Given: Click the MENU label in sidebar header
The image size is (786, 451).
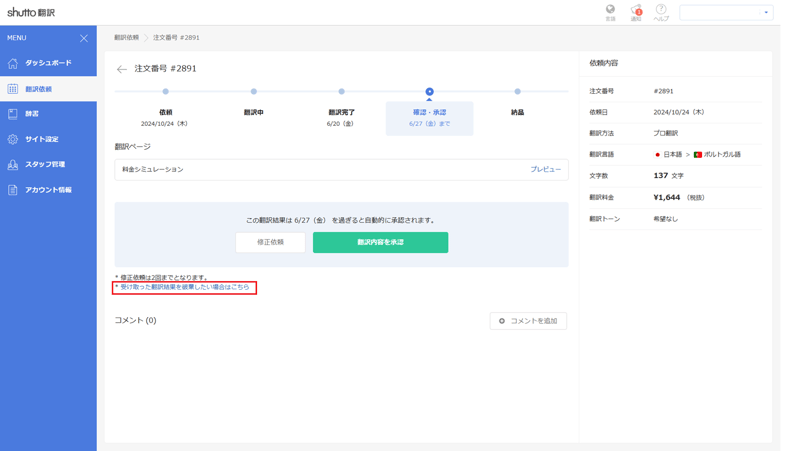Looking at the screenshot, I should pyautogui.click(x=17, y=38).
